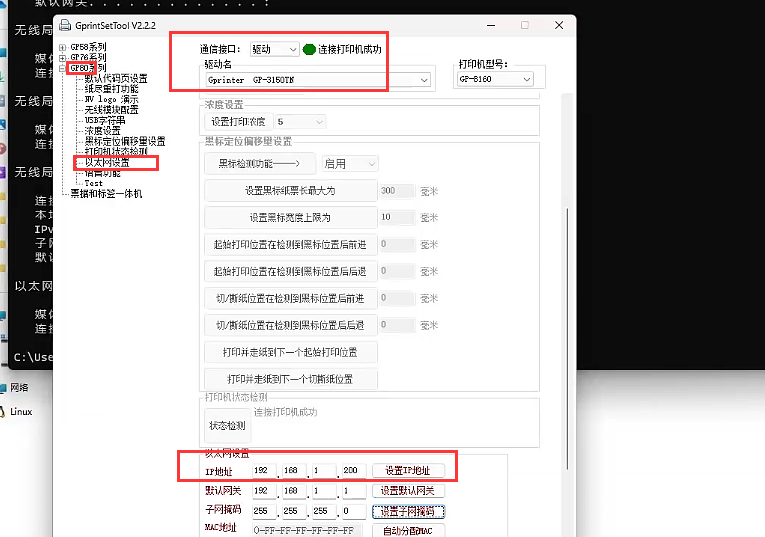Click the settings panel vertical scrollbar
This screenshot has height=537, width=765.
(567, 338)
